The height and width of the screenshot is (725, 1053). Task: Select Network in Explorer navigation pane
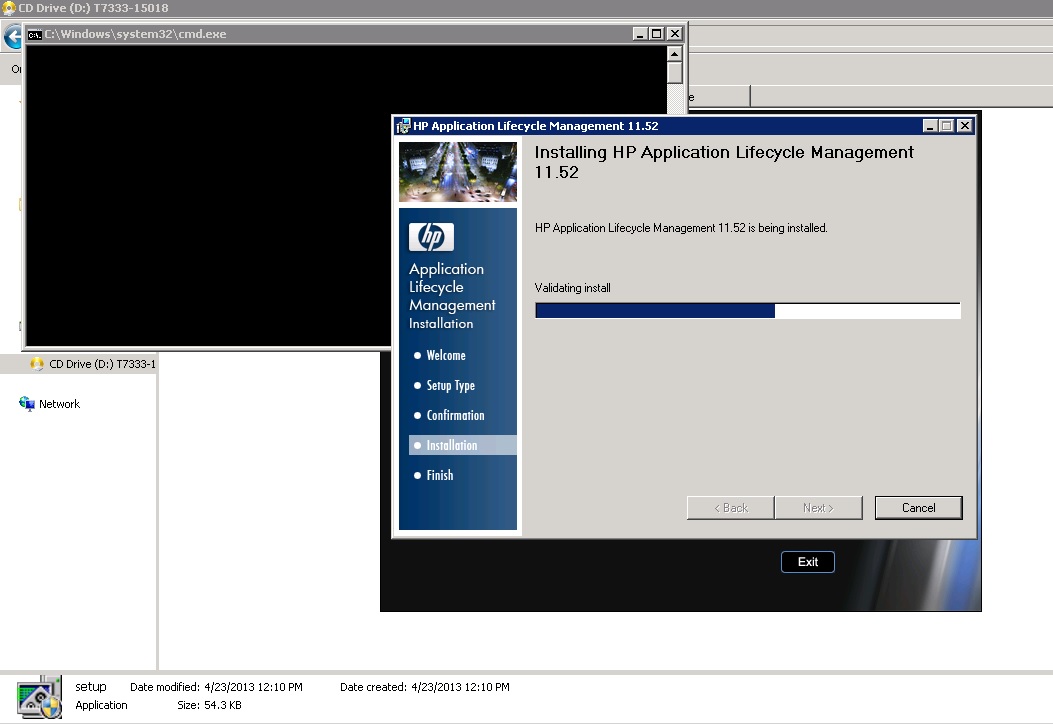point(59,404)
